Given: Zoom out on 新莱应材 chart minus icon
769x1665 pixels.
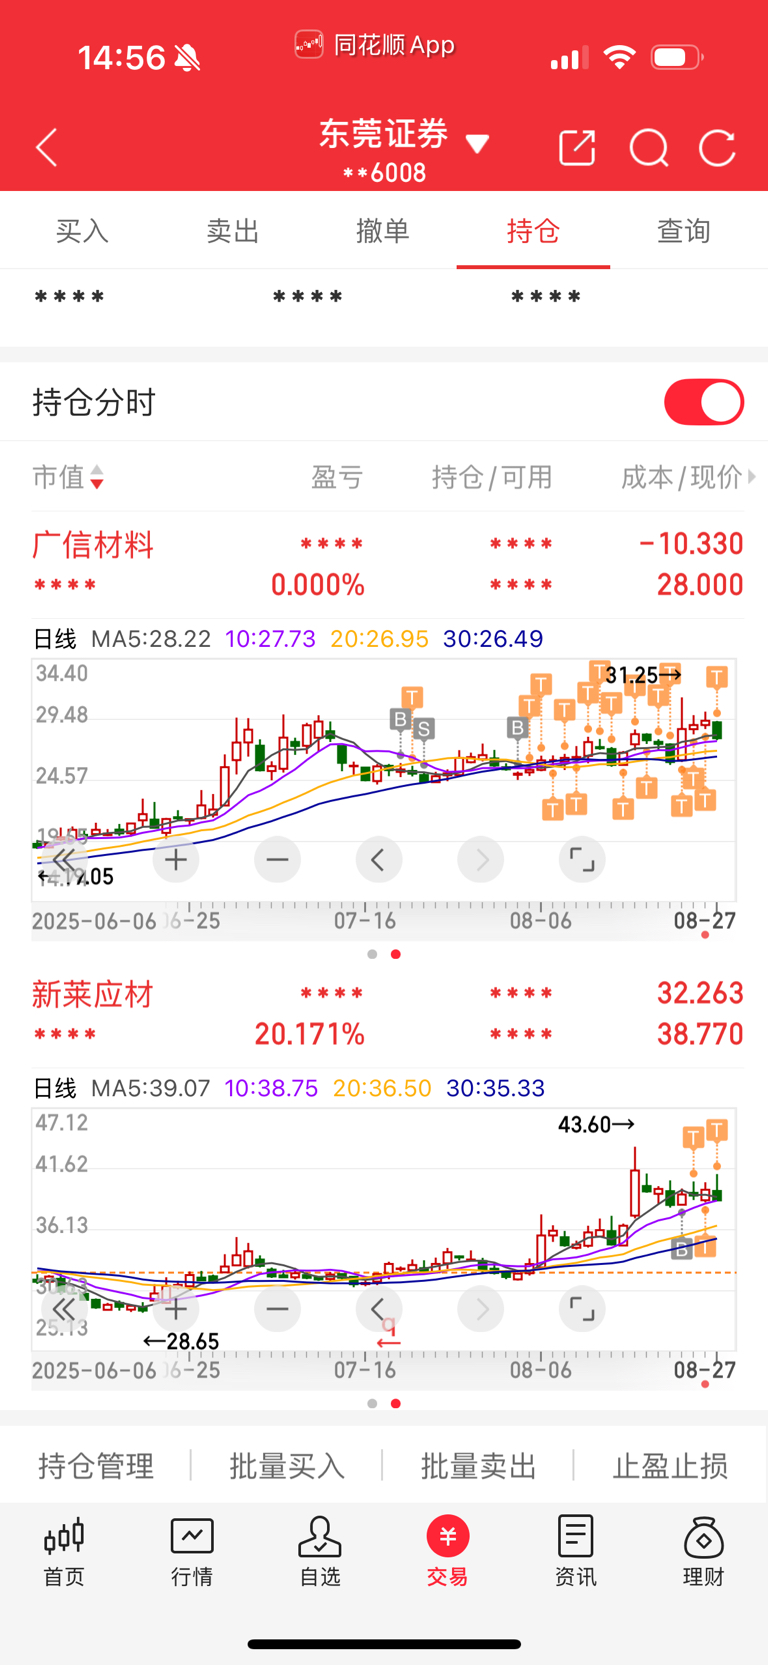Looking at the screenshot, I should 277,1309.
